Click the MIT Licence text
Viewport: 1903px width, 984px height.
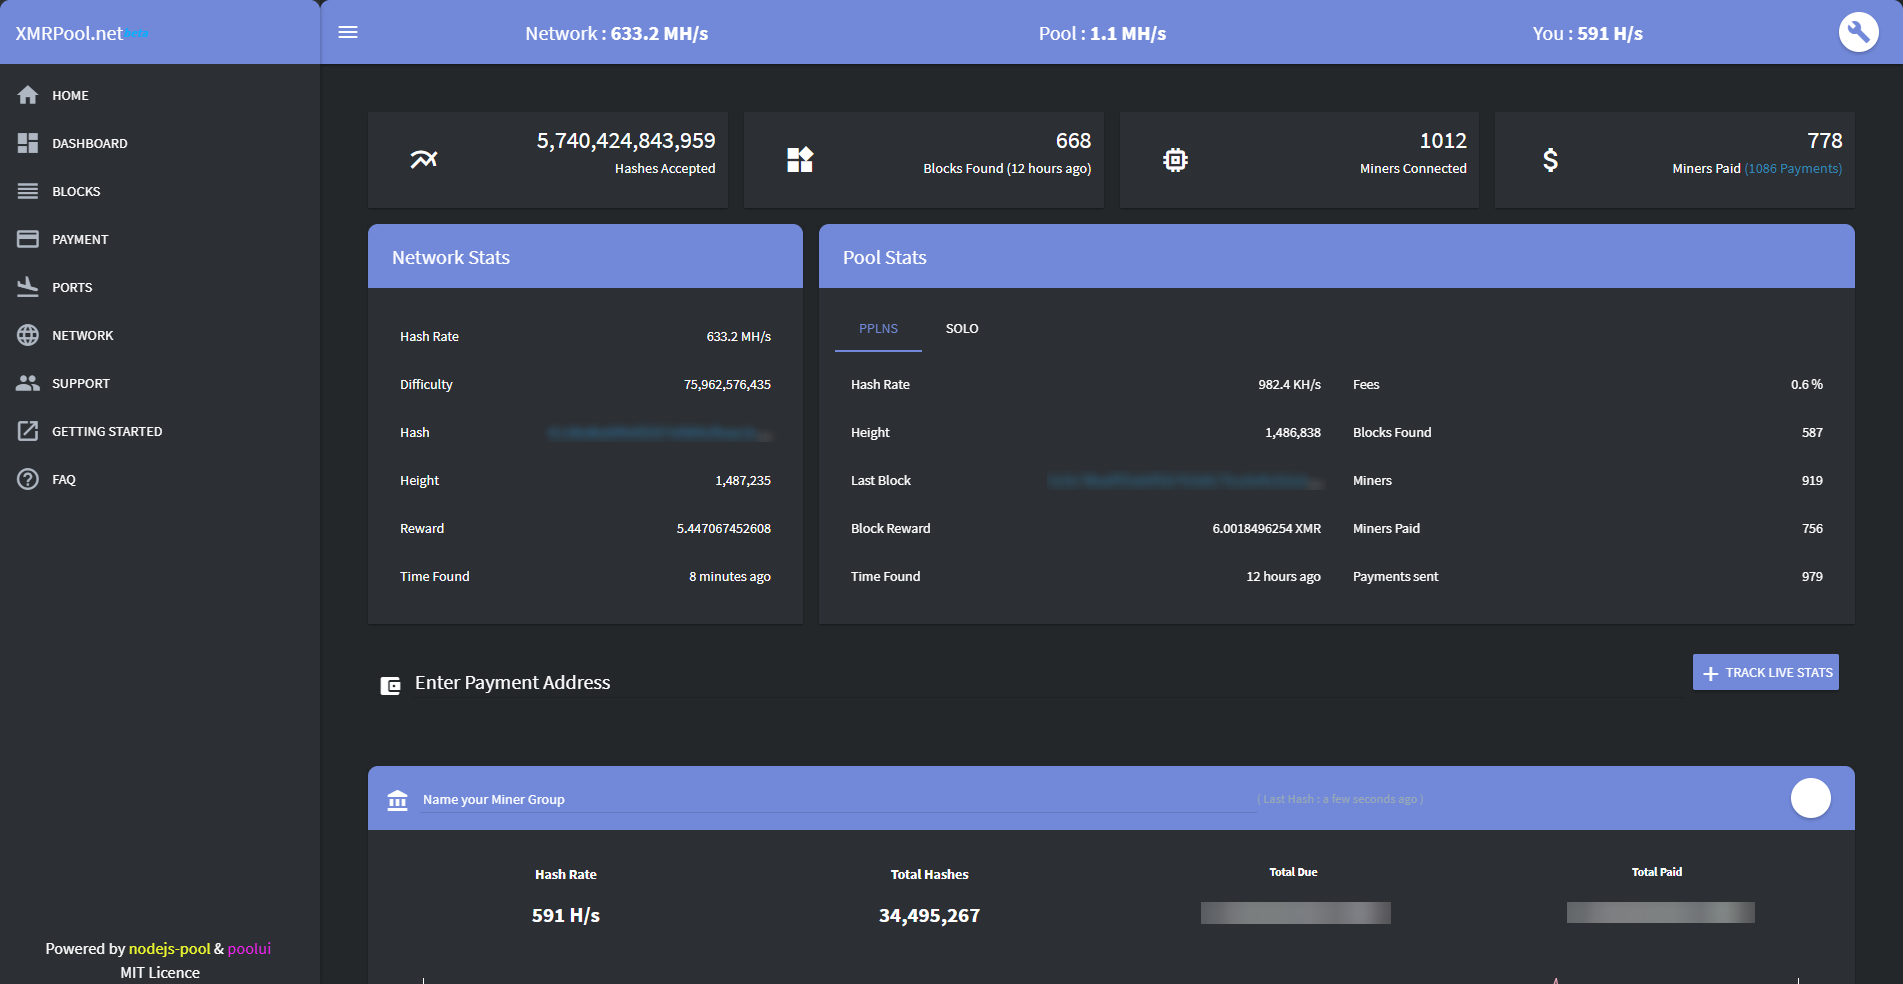pos(160,972)
